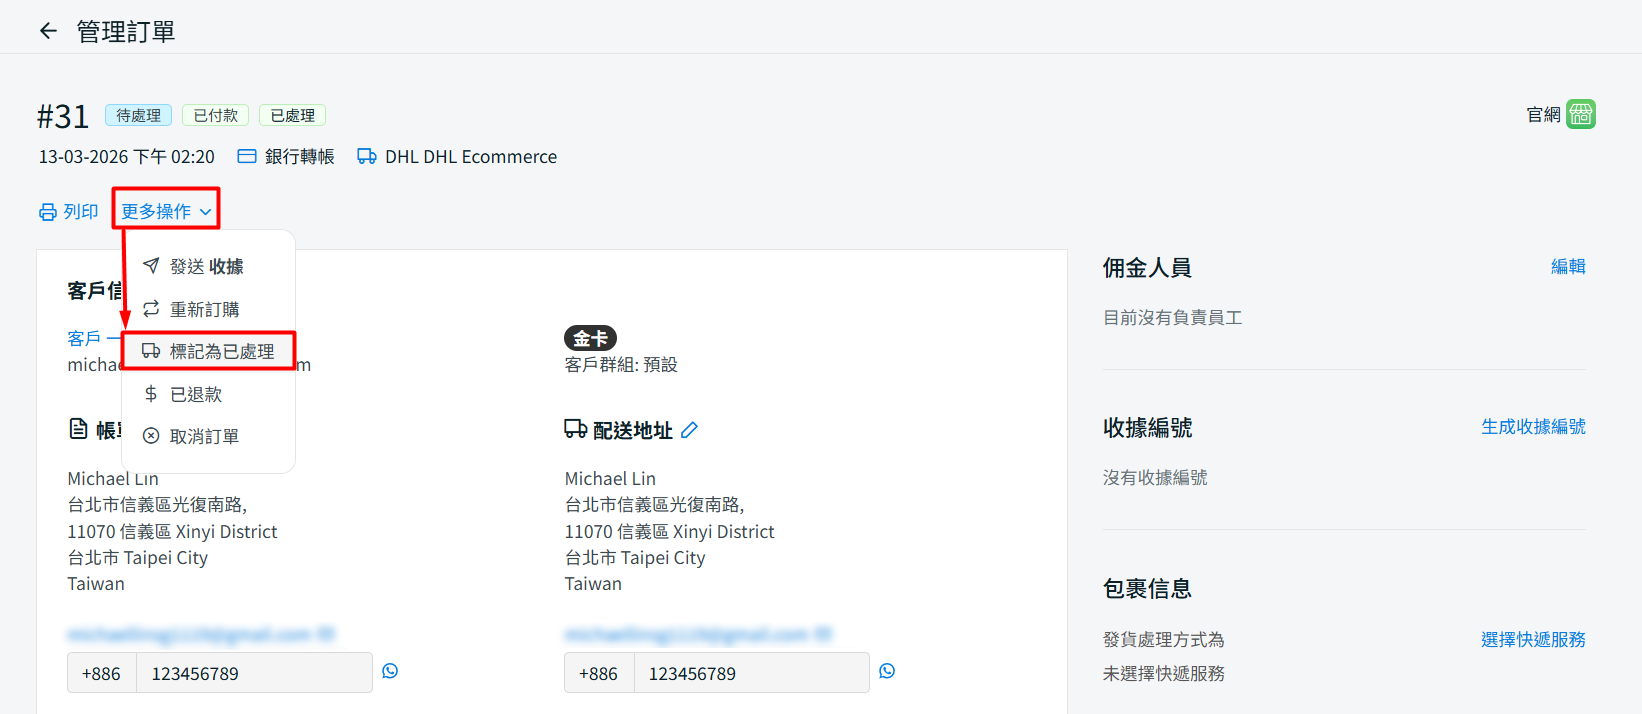Viewport: 1642px width, 714px height.
Task: Click the billing phone number field
Action: (x=253, y=673)
